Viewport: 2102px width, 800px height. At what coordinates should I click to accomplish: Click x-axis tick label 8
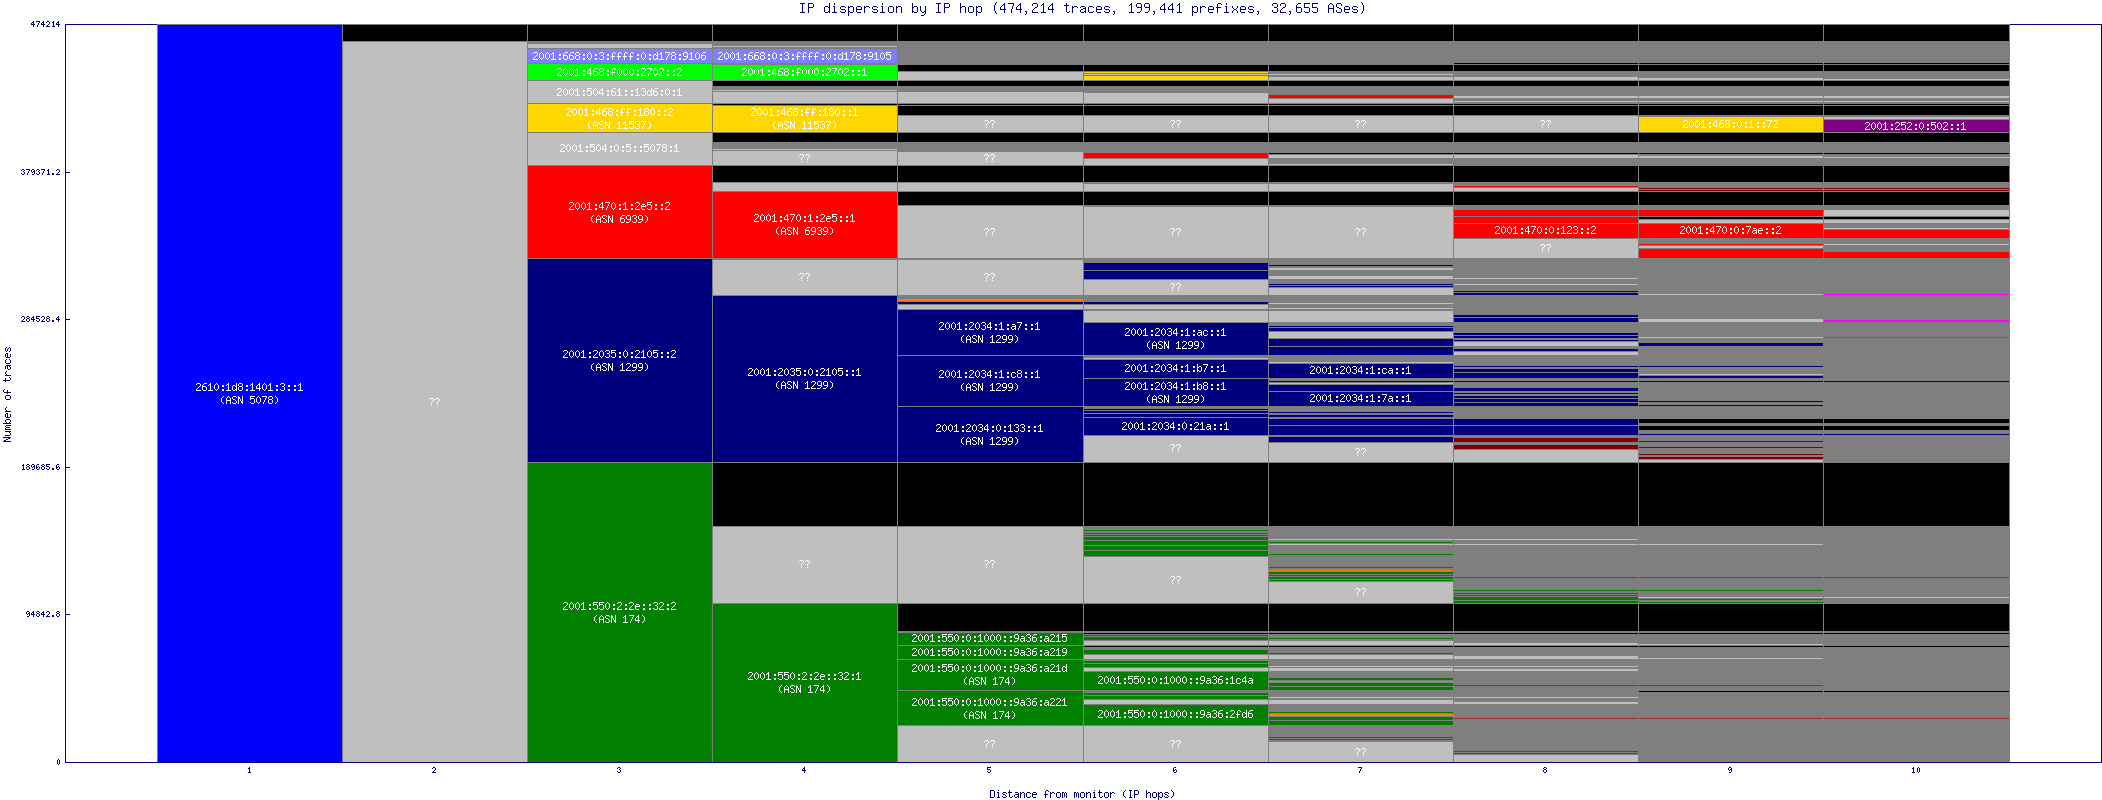1545,770
